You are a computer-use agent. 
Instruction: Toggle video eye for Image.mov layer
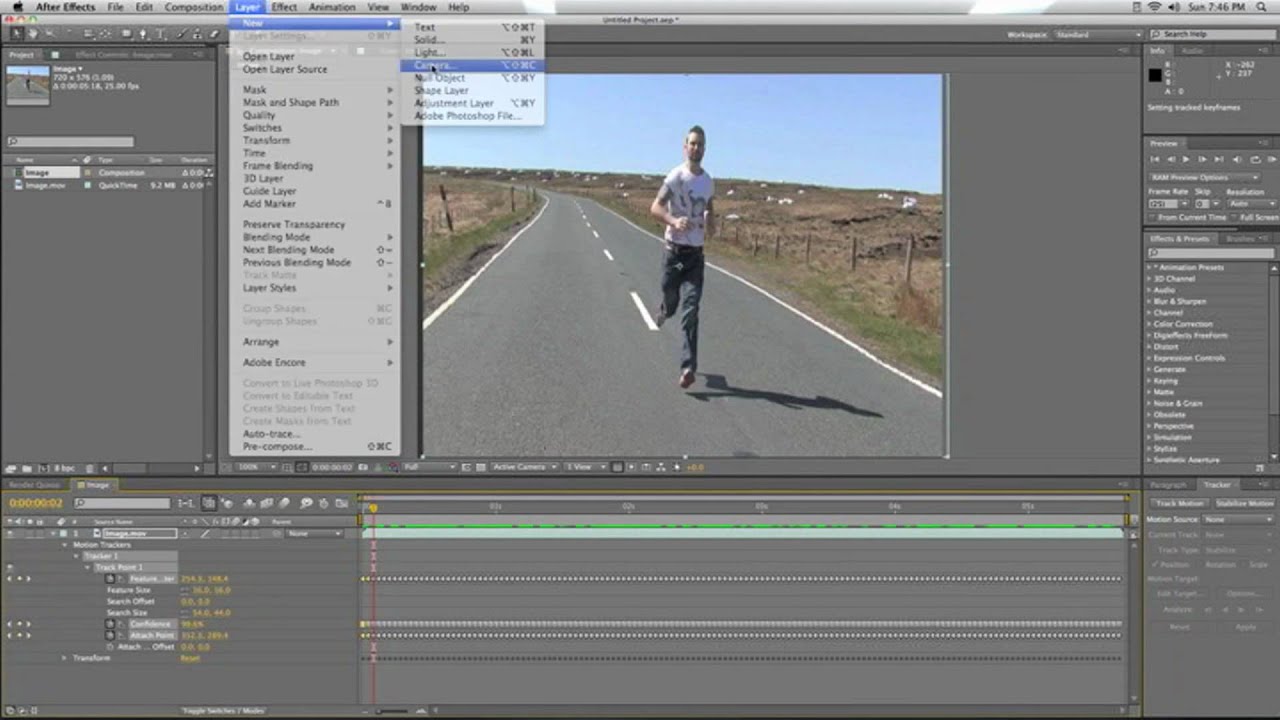10,534
